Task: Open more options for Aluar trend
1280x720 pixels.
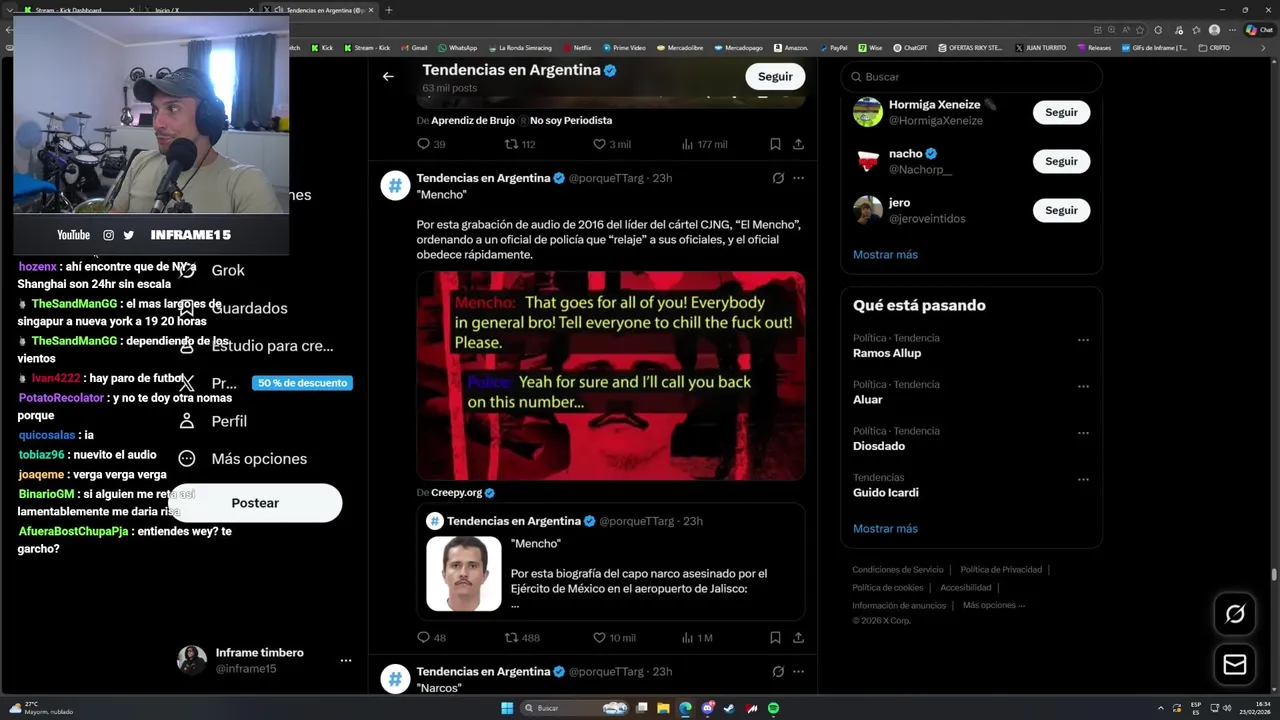Action: (x=1083, y=386)
